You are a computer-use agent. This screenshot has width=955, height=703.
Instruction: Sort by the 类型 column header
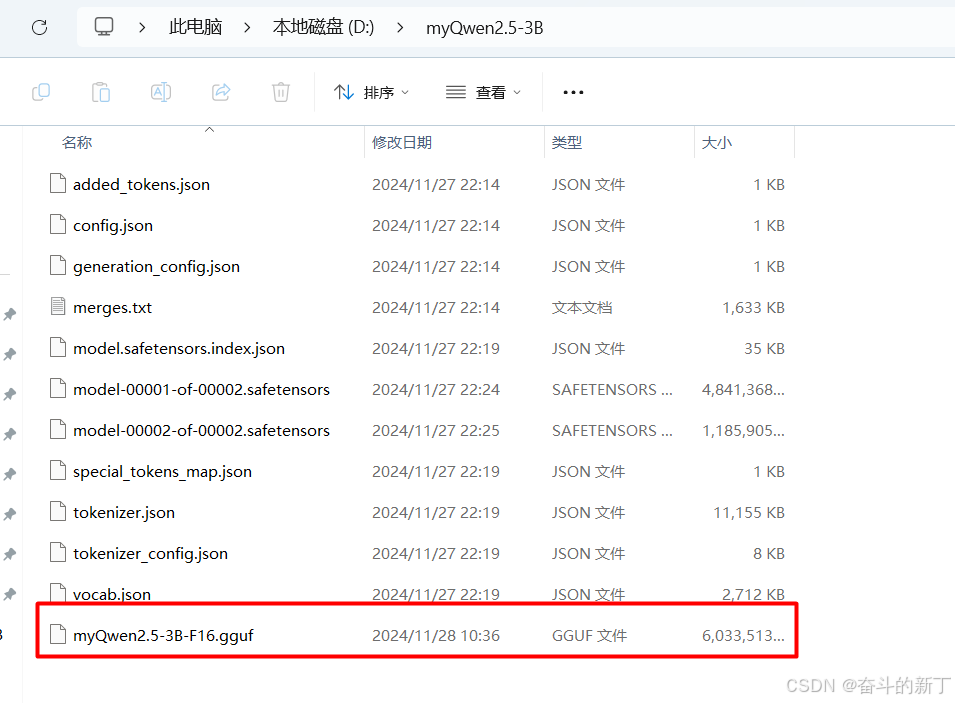567,143
